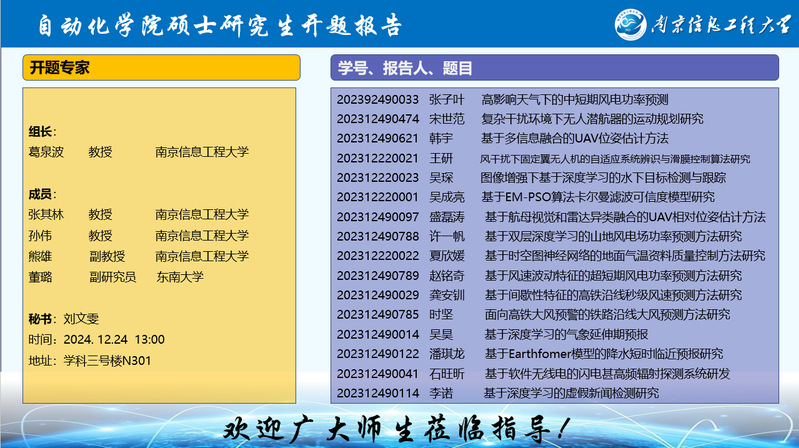Select the orange 开题专家 header bar
This screenshot has height=448, width=799.
coord(161,68)
